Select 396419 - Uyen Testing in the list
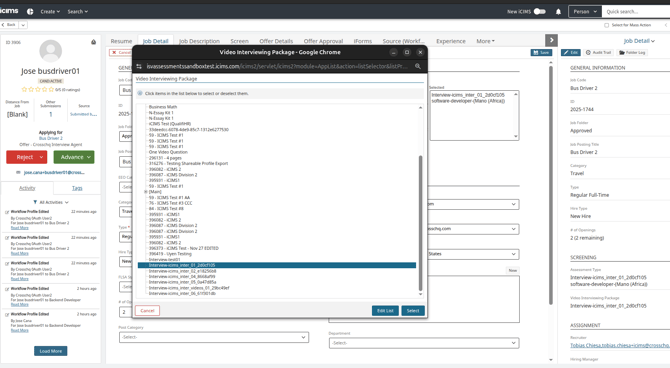Viewport: 670px width, 368px height. click(x=170, y=254)
